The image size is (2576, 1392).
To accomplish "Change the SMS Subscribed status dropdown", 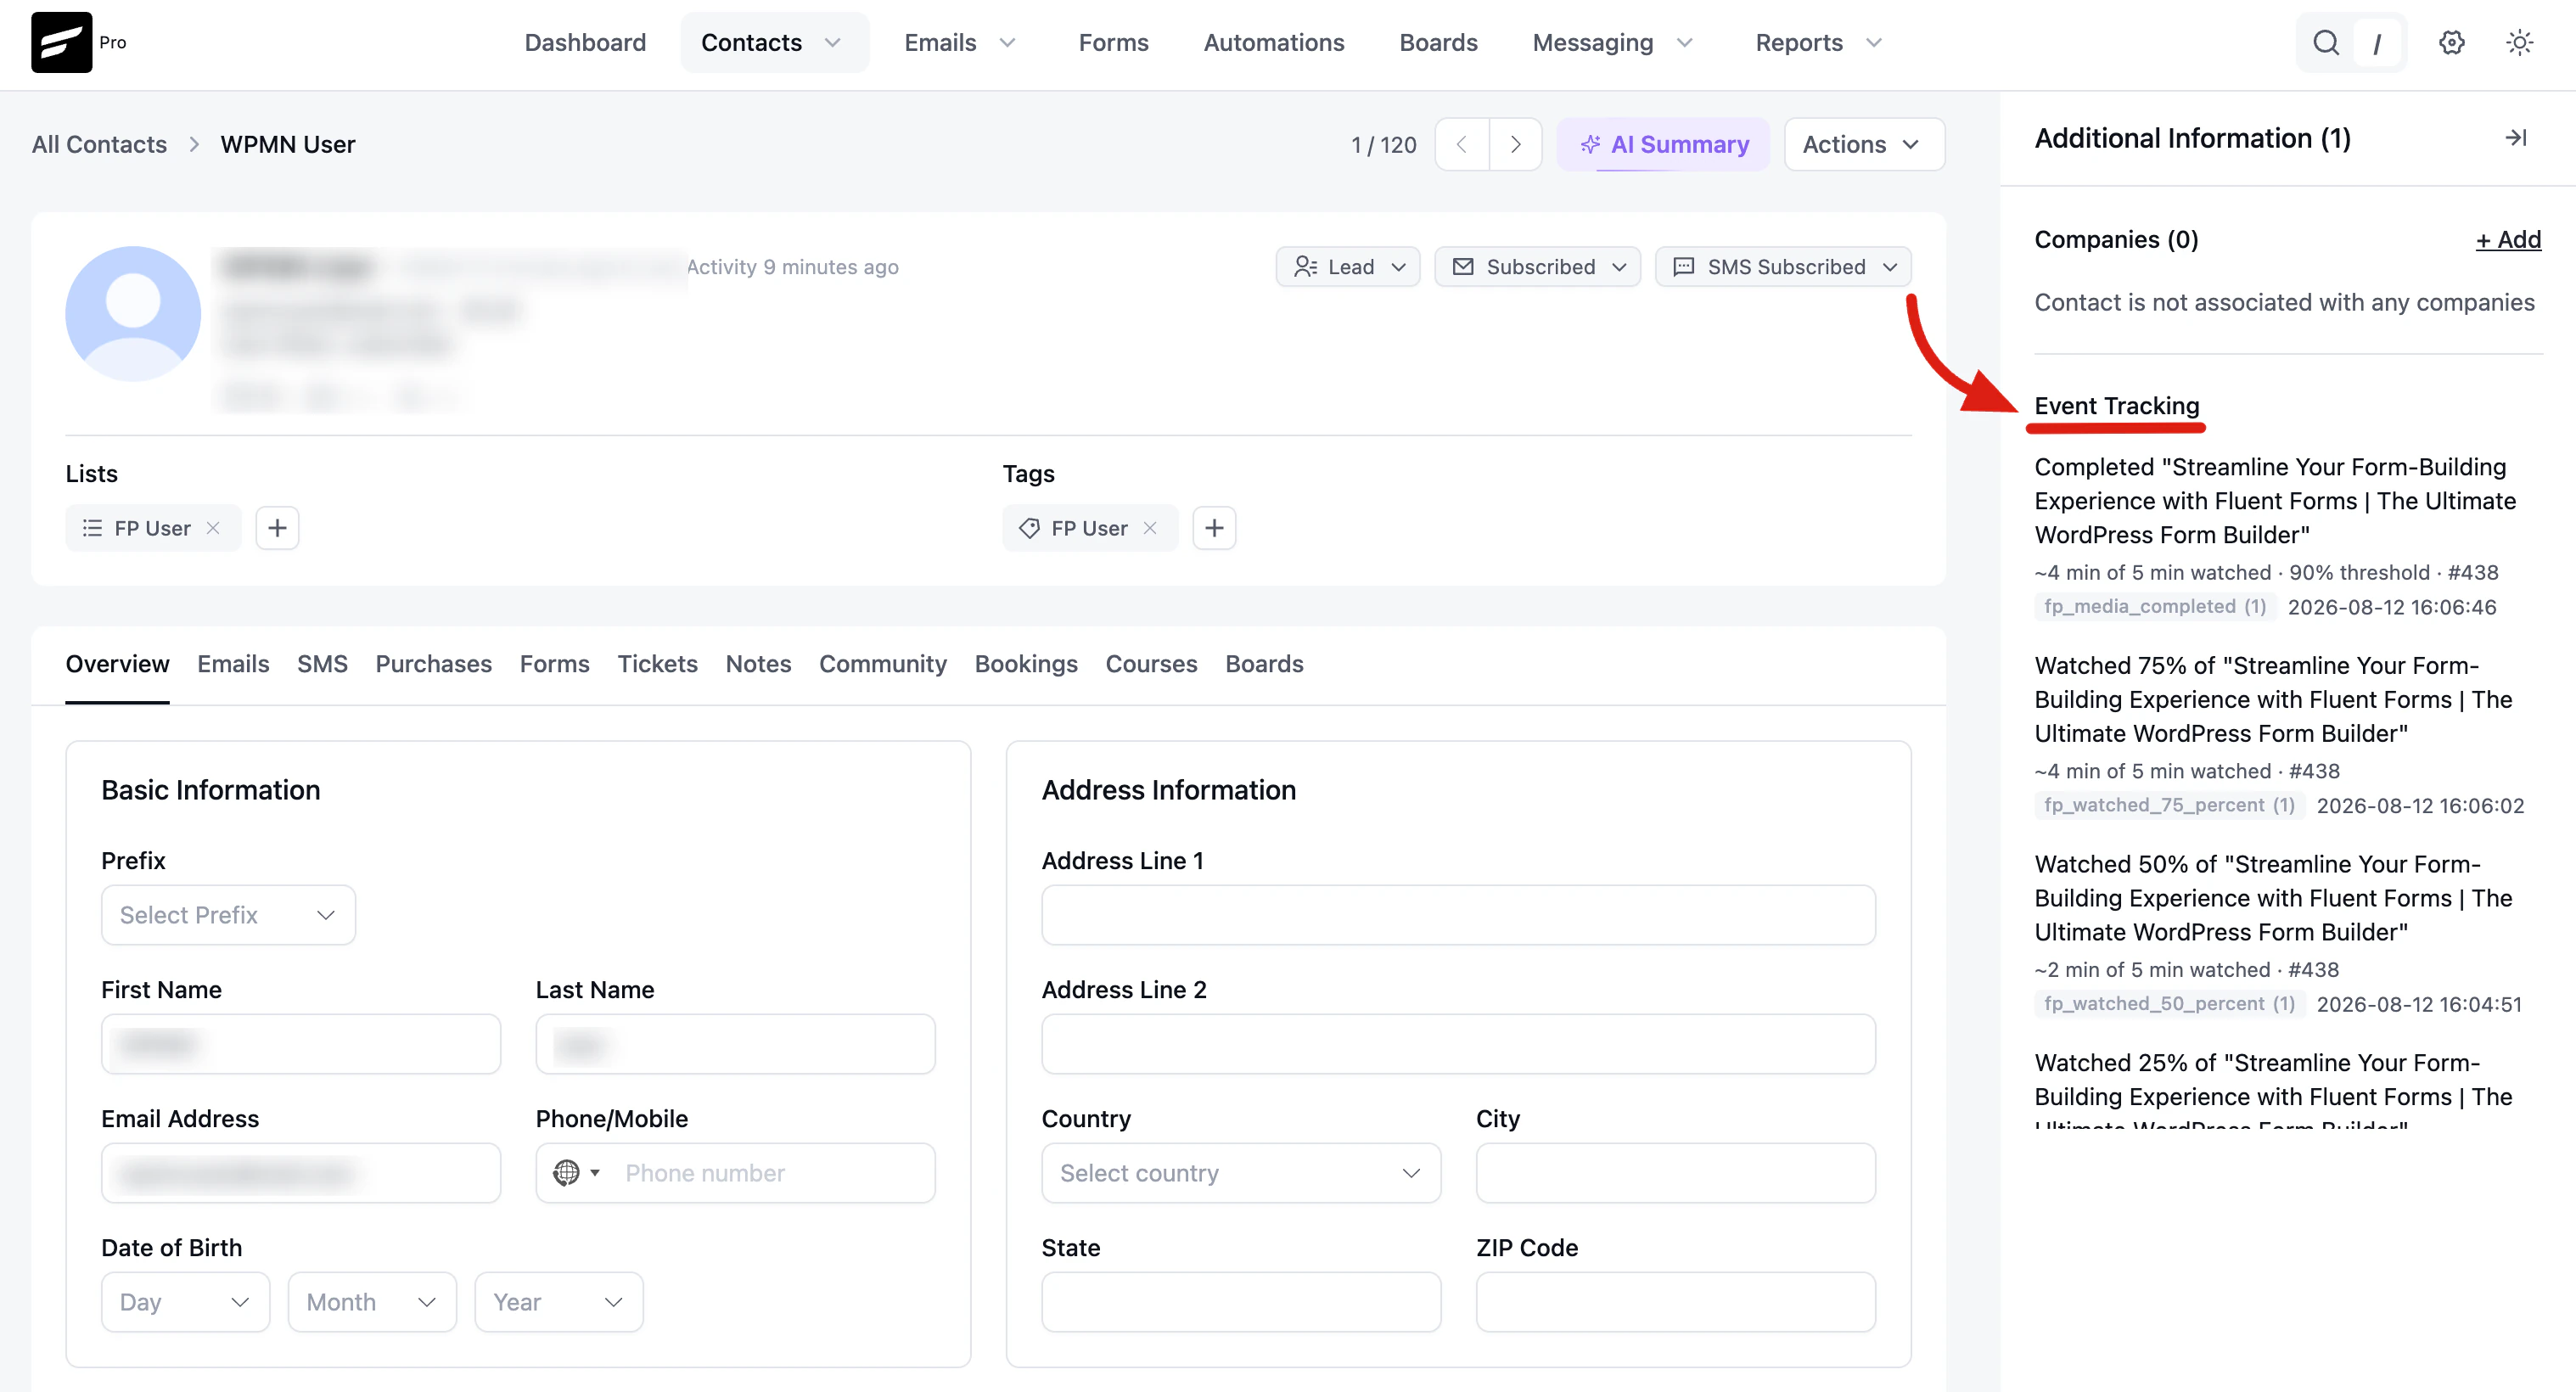I will pos(1783,267).
